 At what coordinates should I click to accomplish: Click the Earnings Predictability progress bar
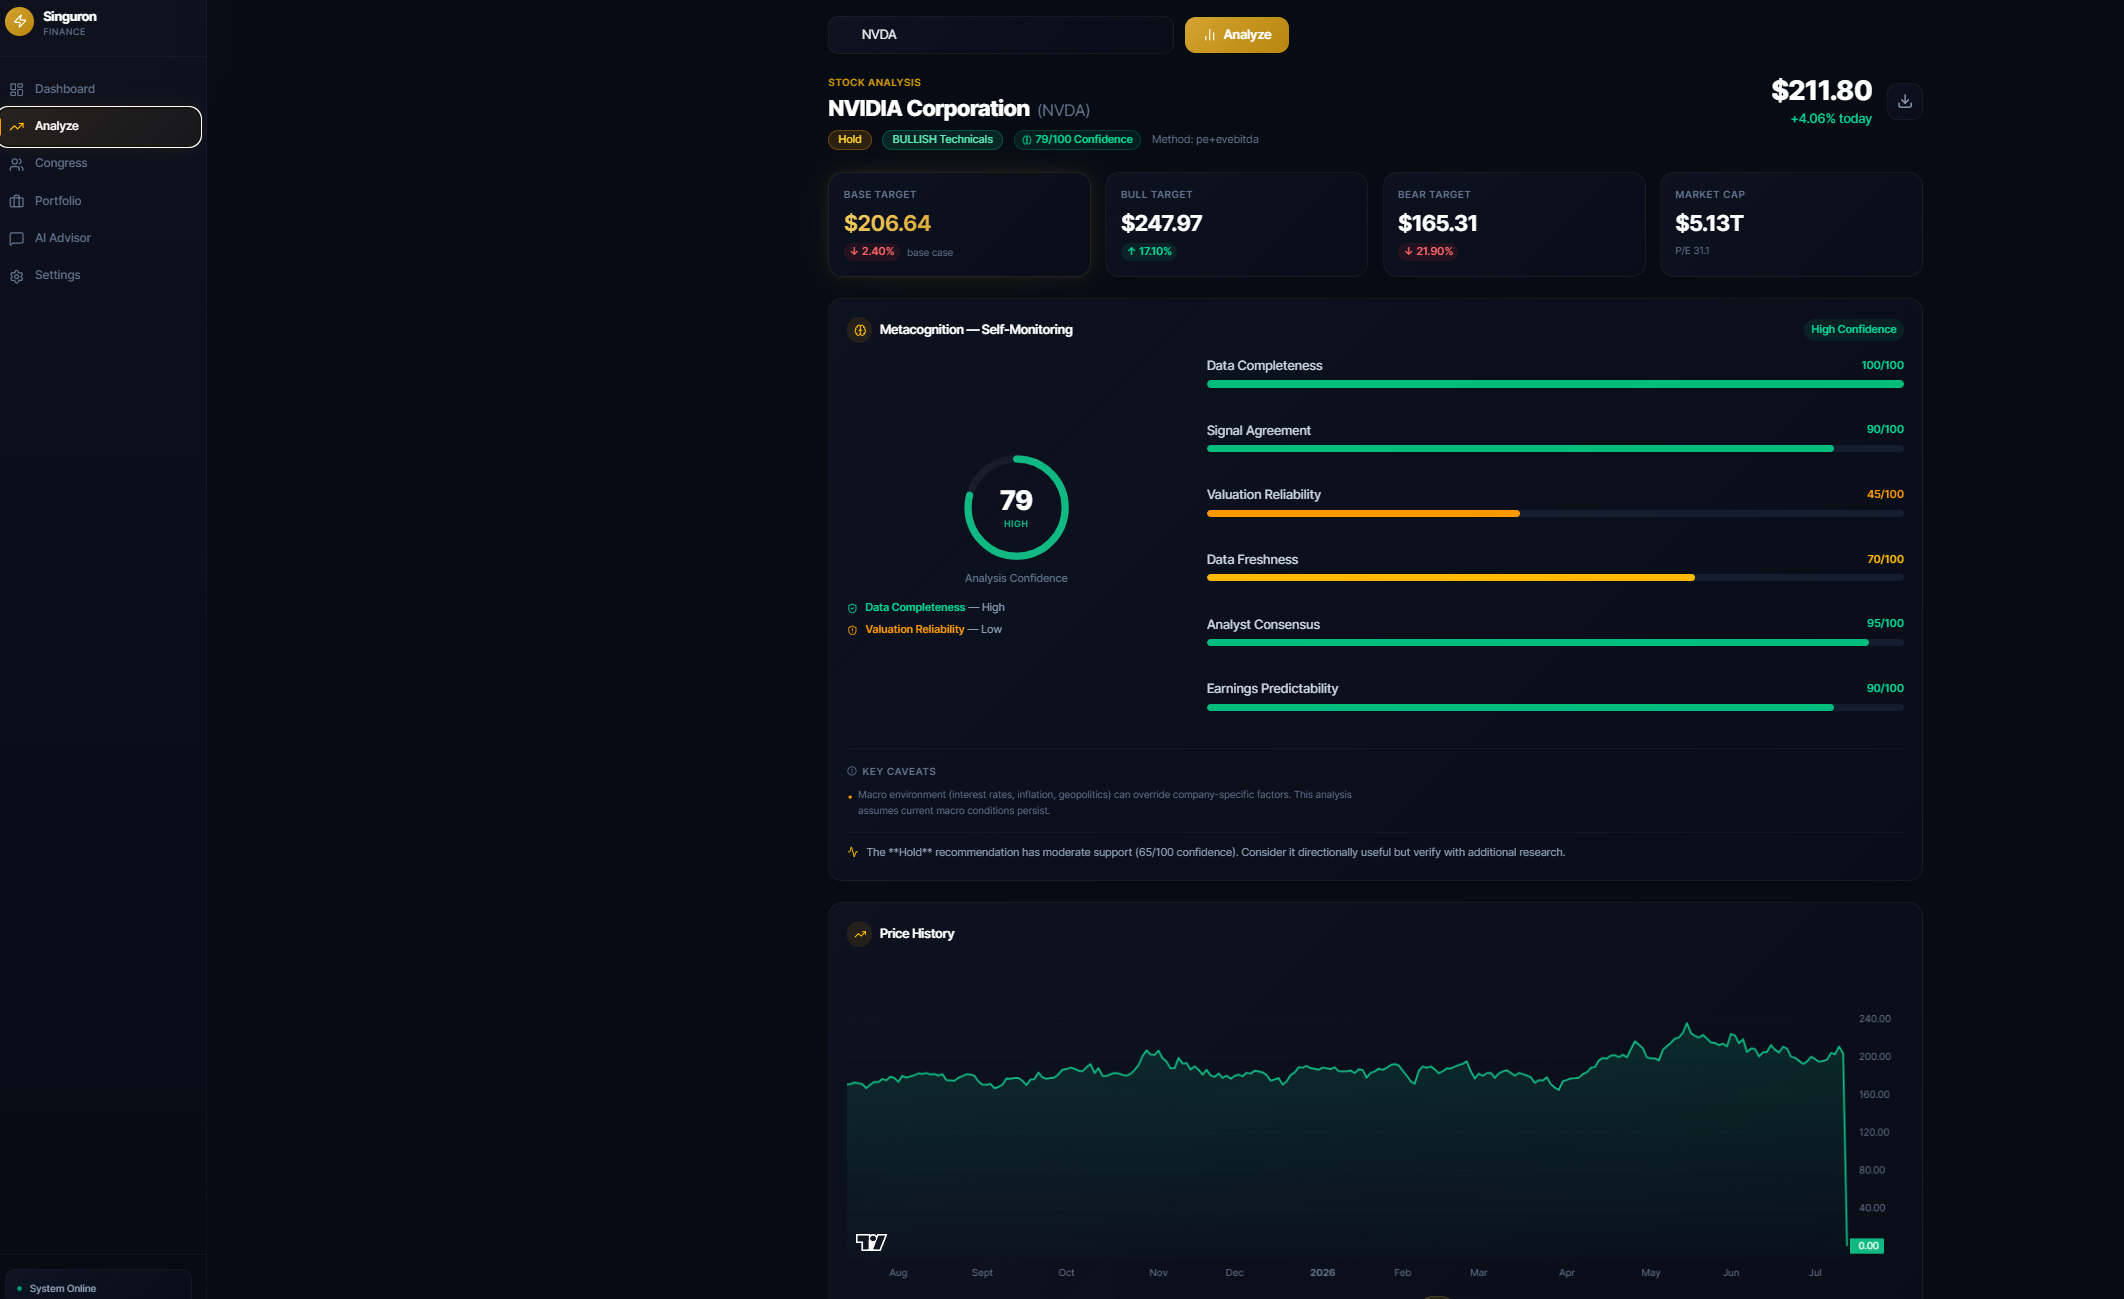pos(1554,708)
